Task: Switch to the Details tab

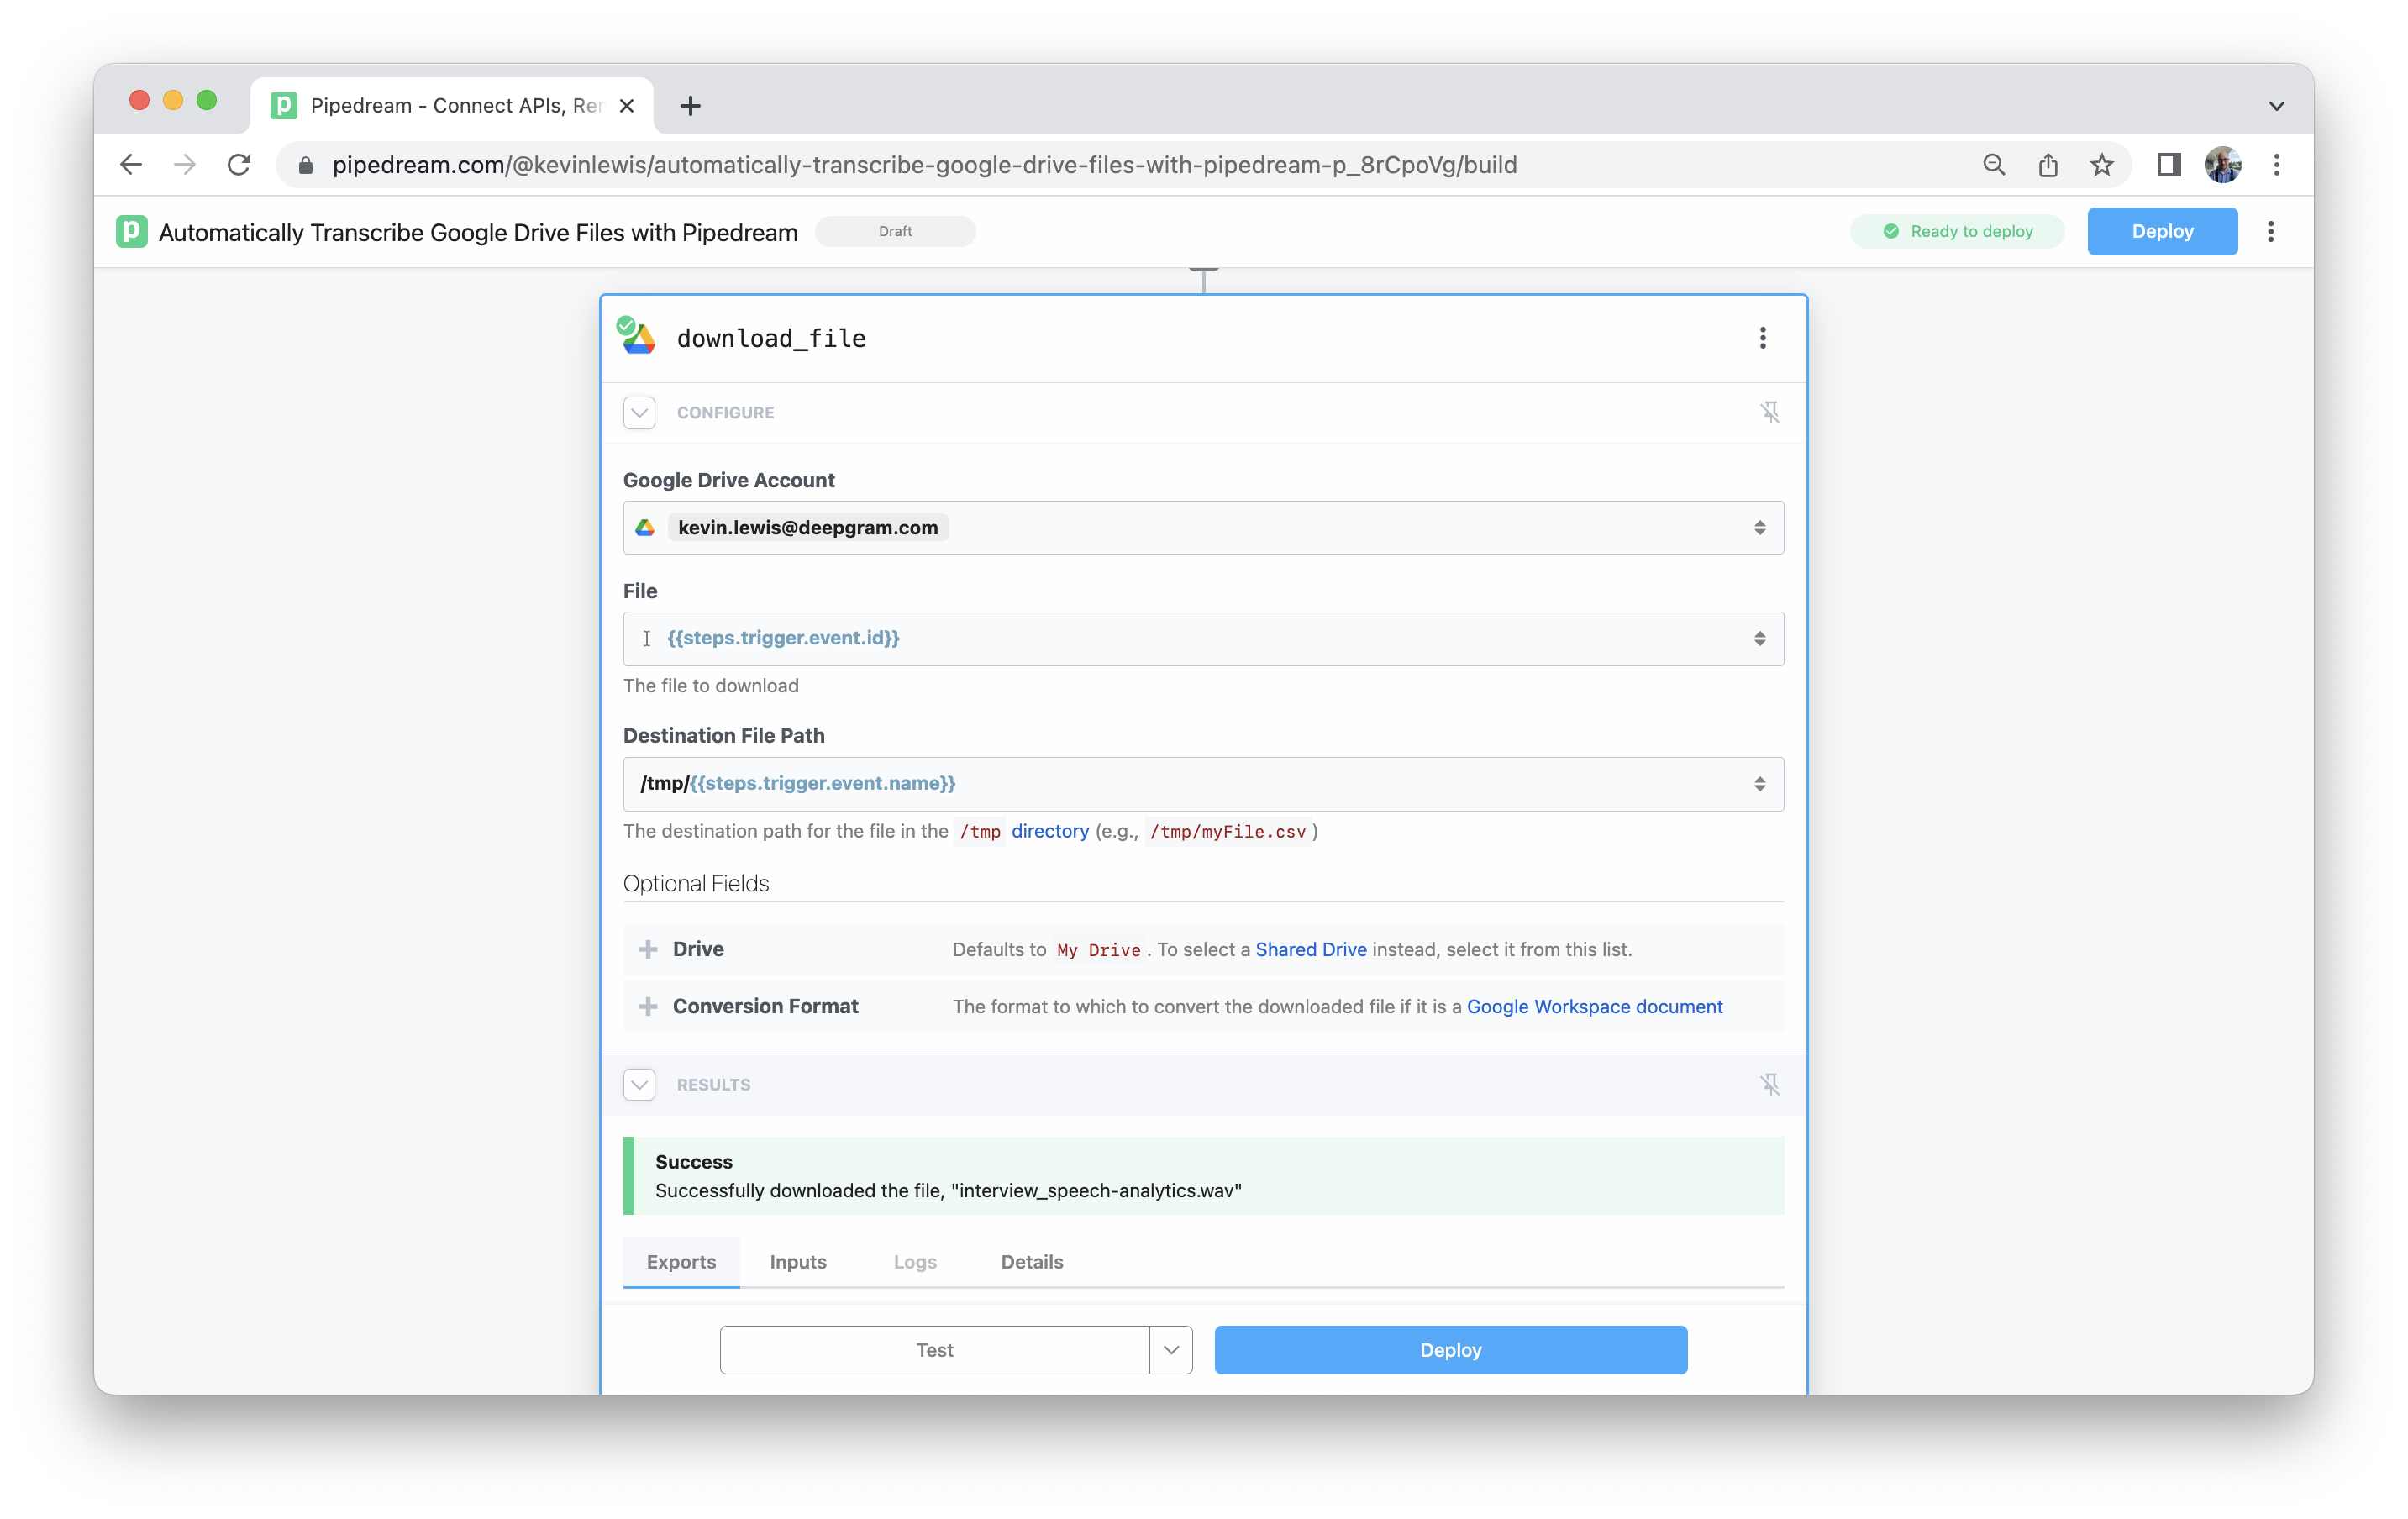Action: tap(1032, 1262)
